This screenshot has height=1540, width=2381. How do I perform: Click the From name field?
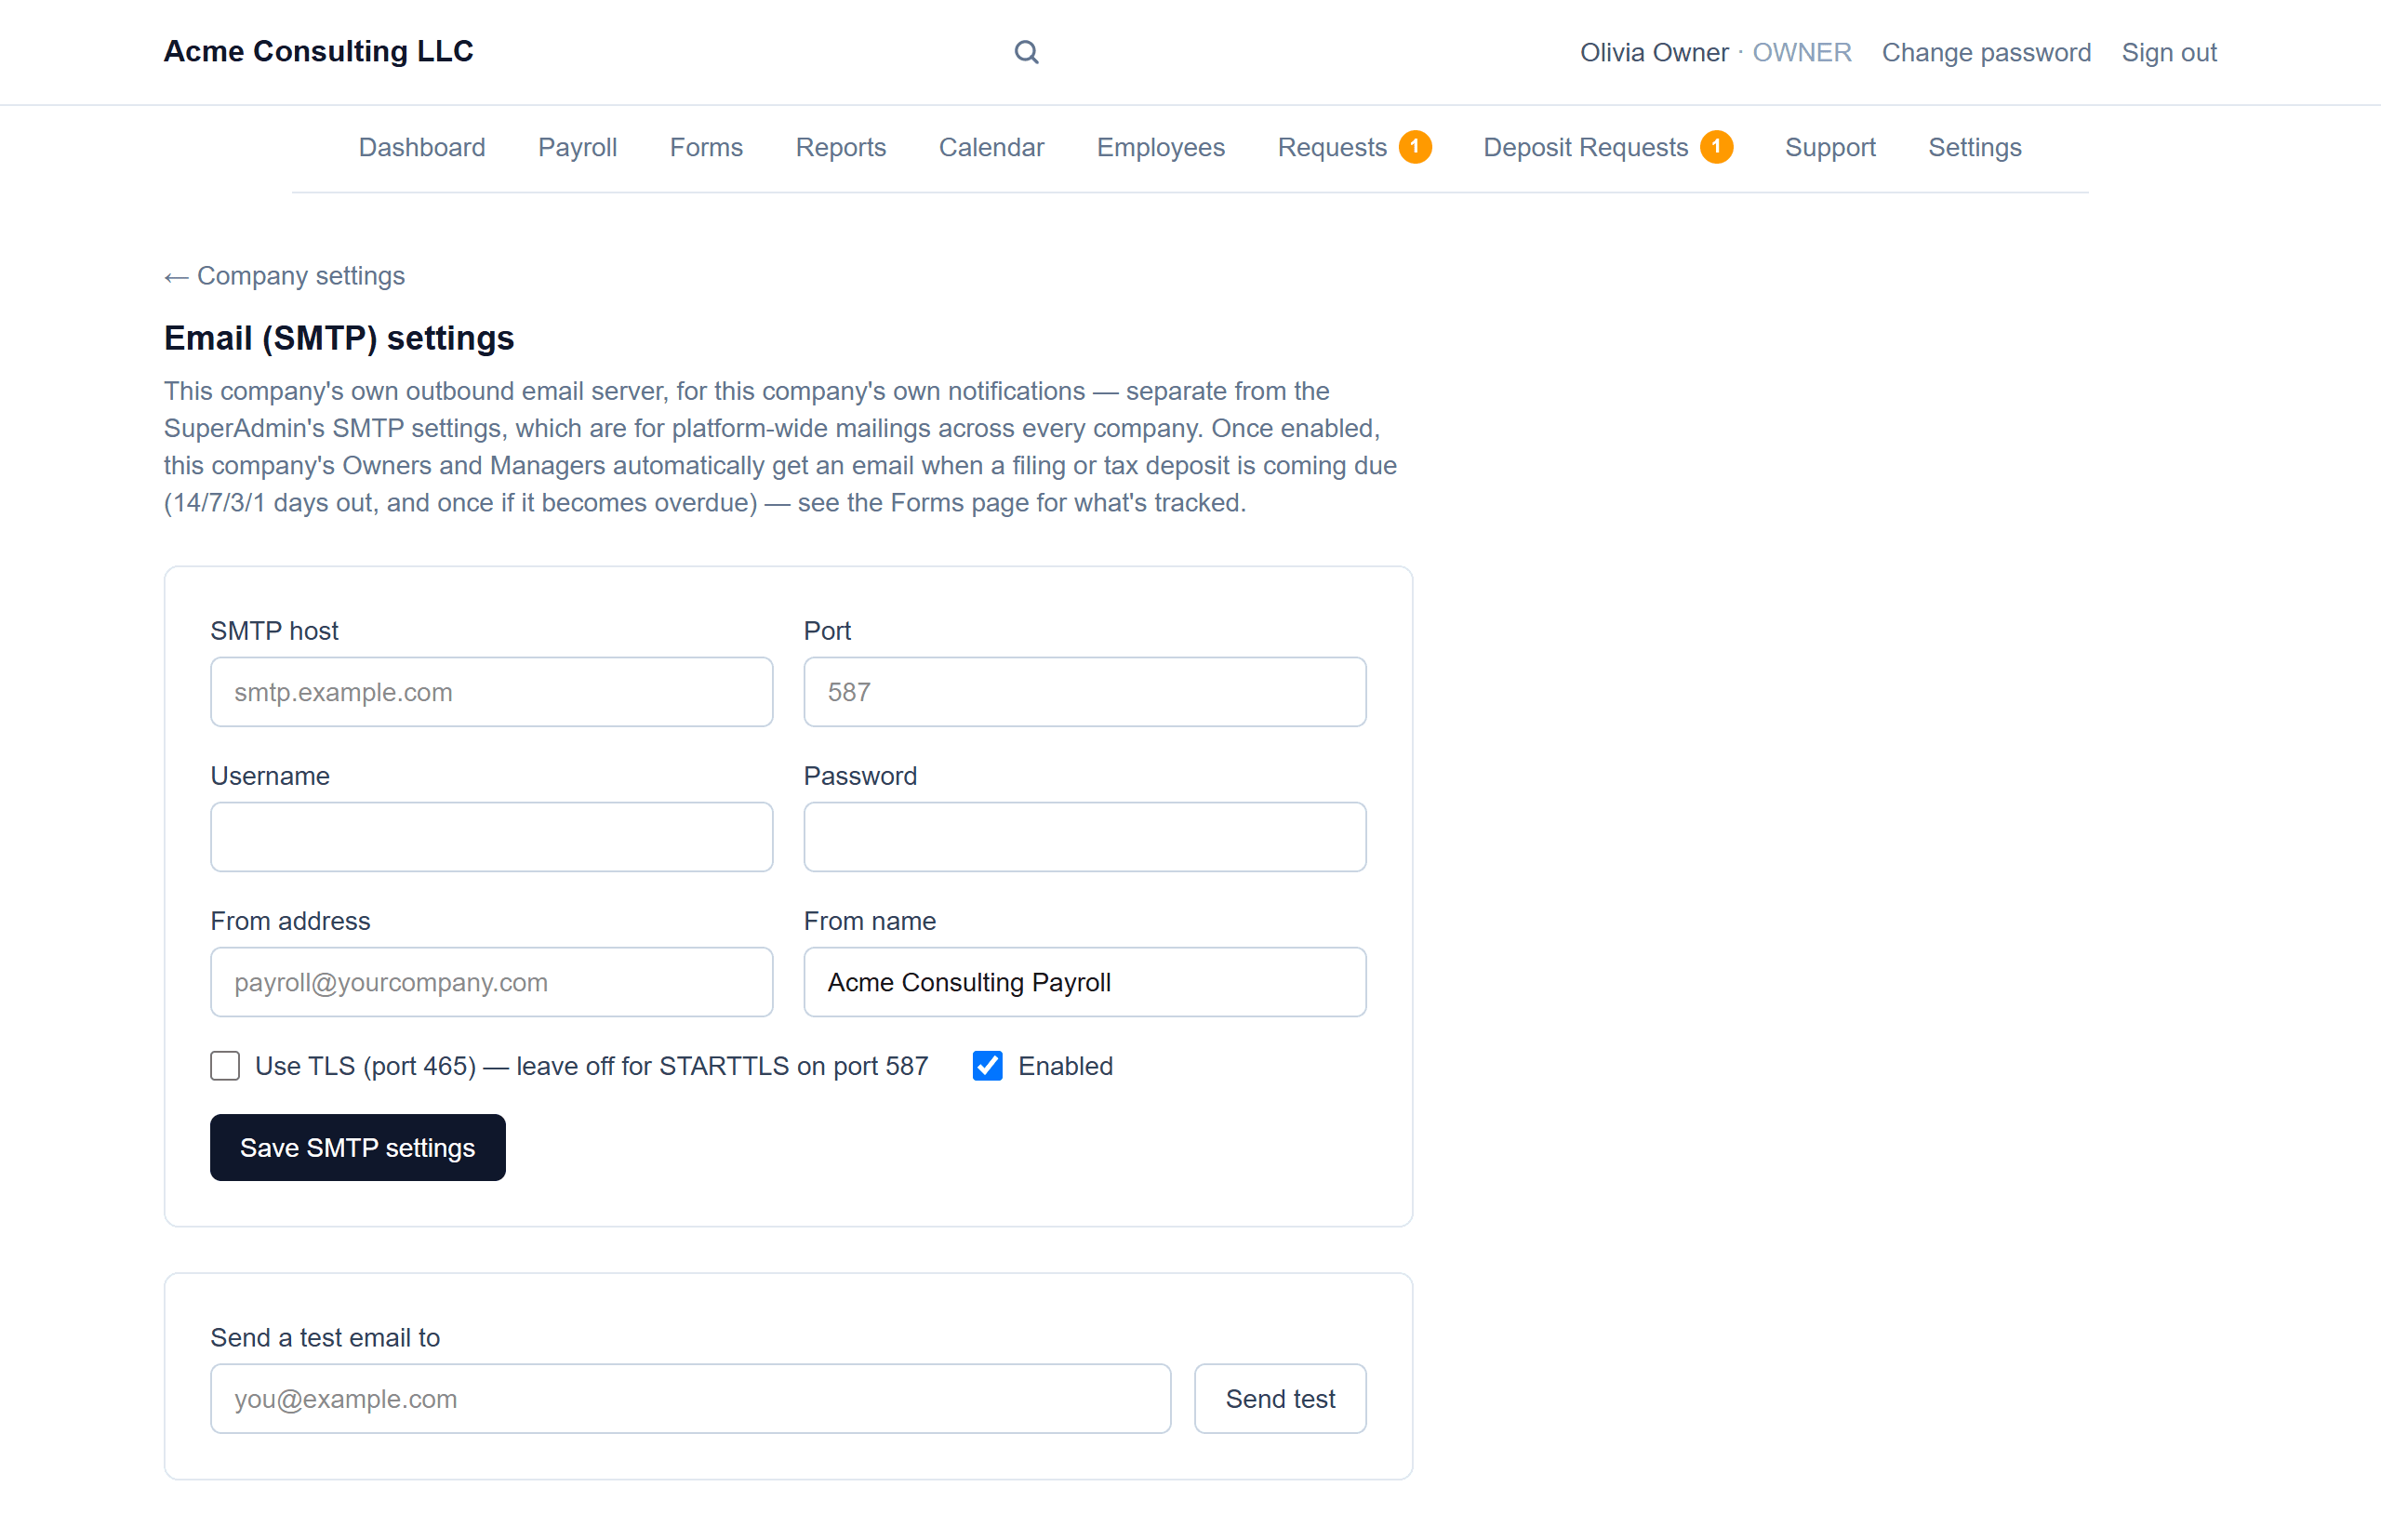click(x=1084, y=982)
